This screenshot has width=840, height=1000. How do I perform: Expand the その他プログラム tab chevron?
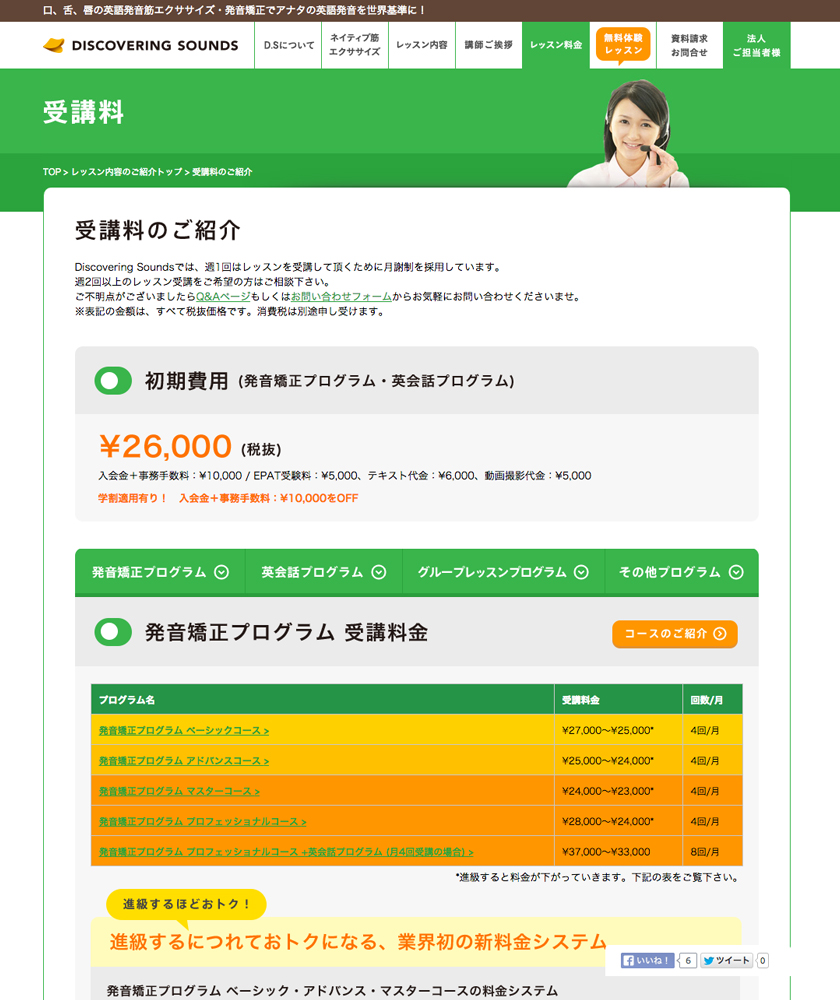(x=736, y=572)
